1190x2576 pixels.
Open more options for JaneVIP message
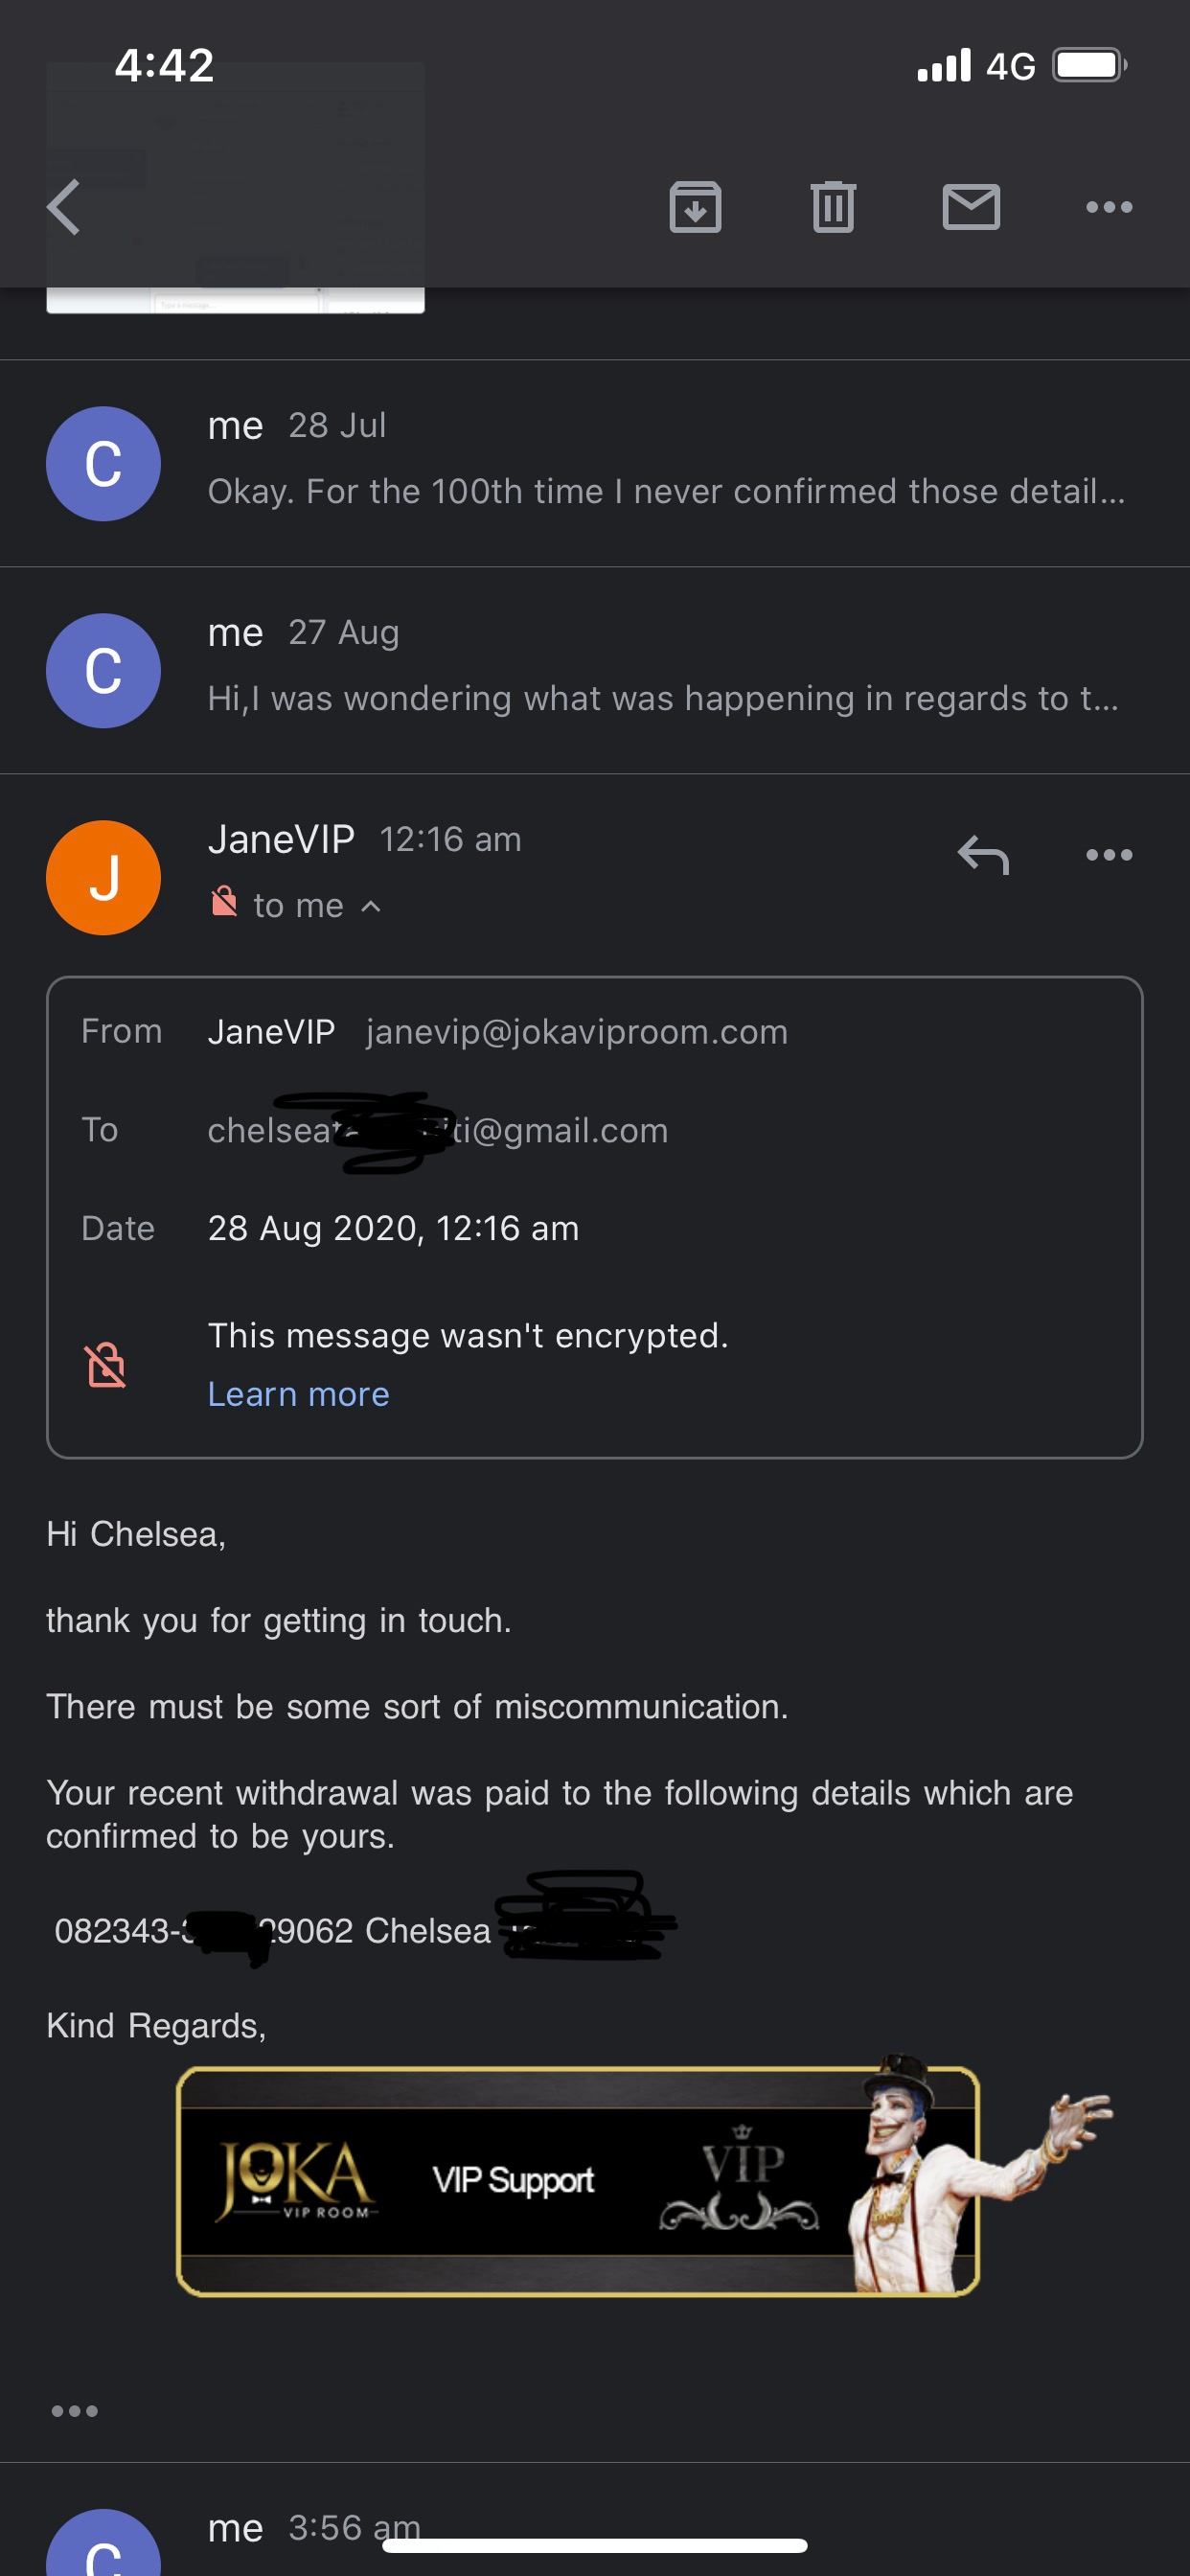pyautogui.click(x=1109, y=855)
